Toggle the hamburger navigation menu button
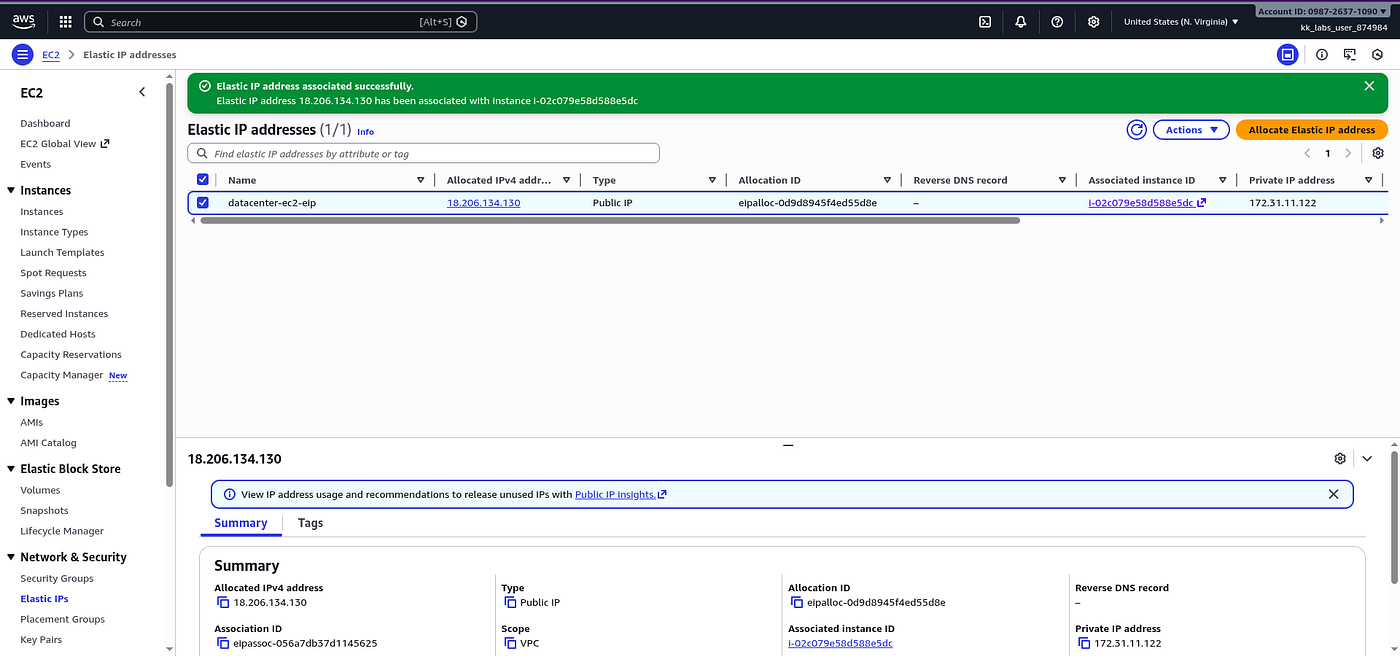Image resolution: width=1400 pixels, height=656 pixels. [22, 54]
